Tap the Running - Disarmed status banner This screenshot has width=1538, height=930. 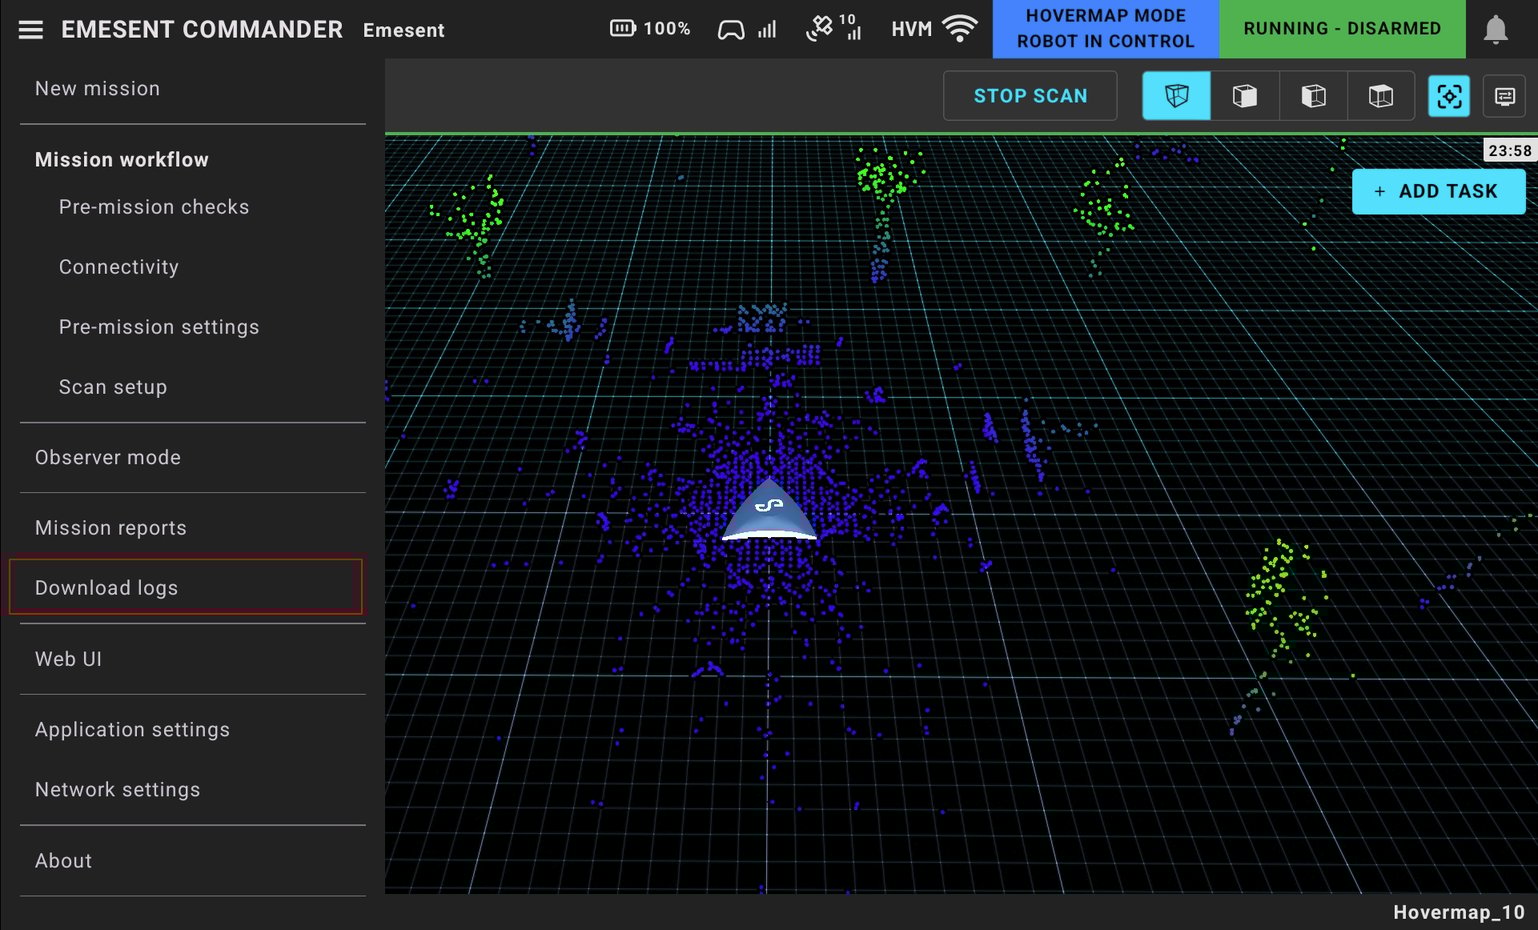pyautogui.click(x=1342, y=29)
